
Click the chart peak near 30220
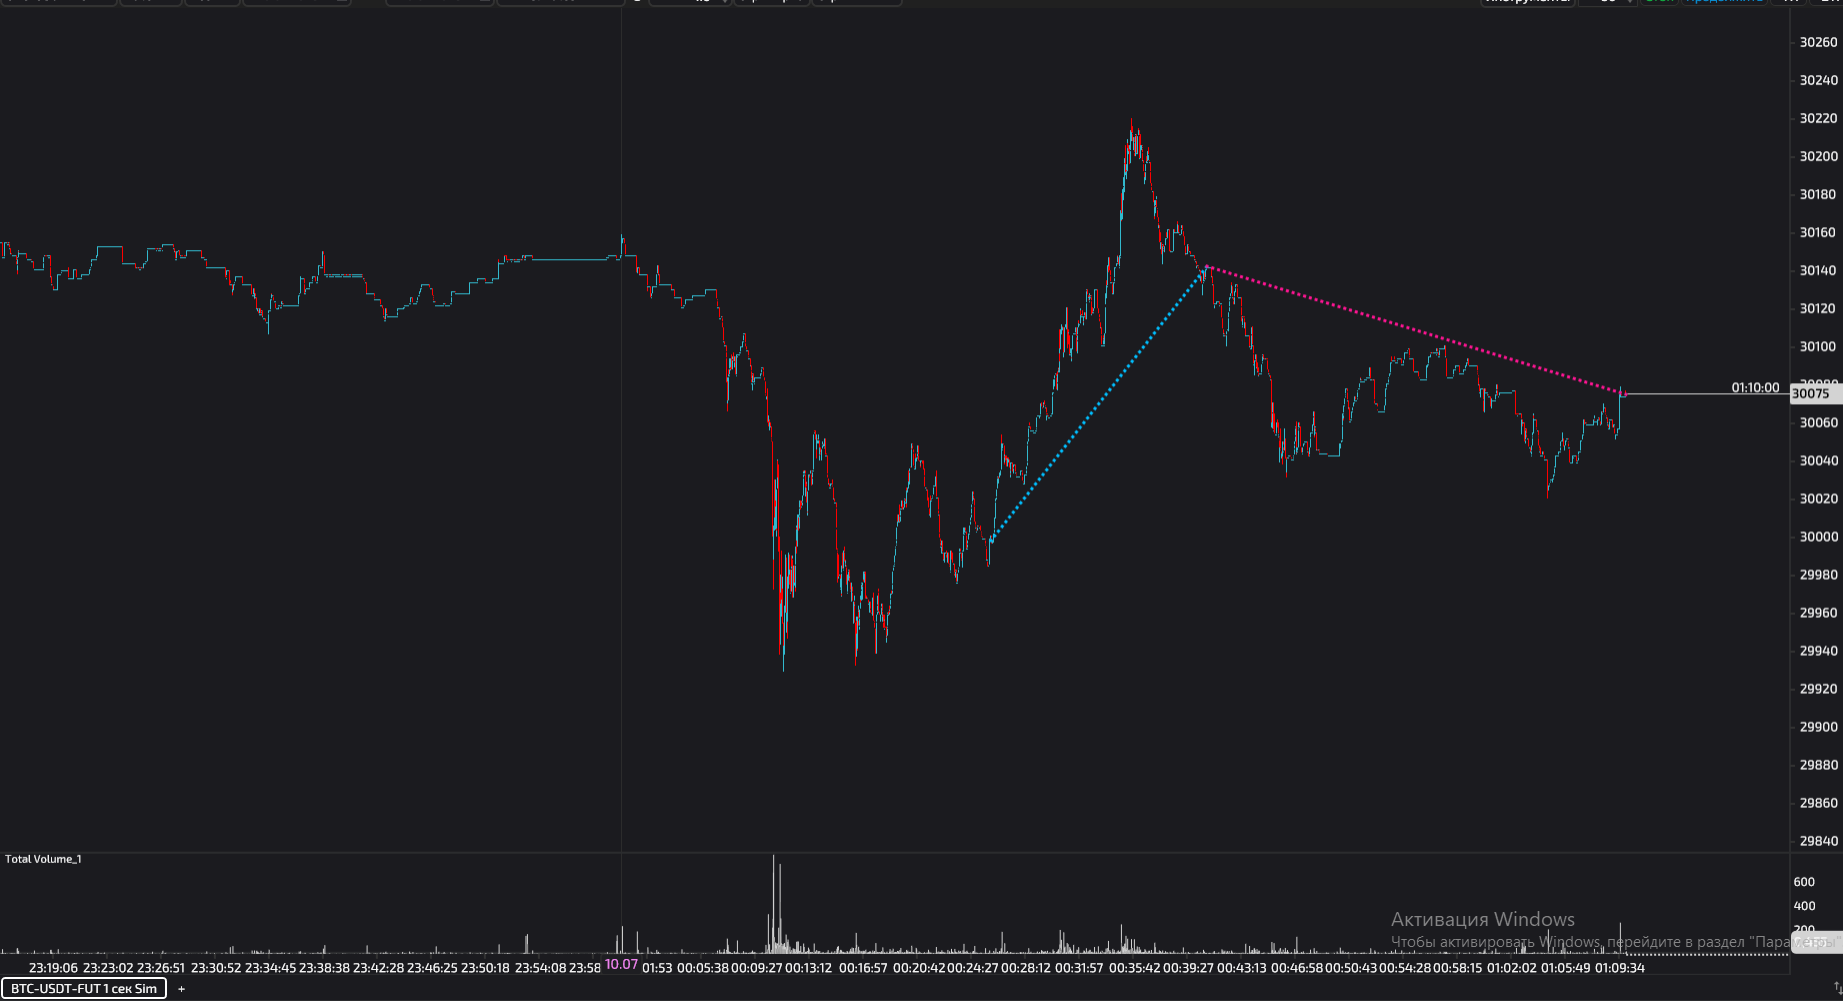point(1132,124)
